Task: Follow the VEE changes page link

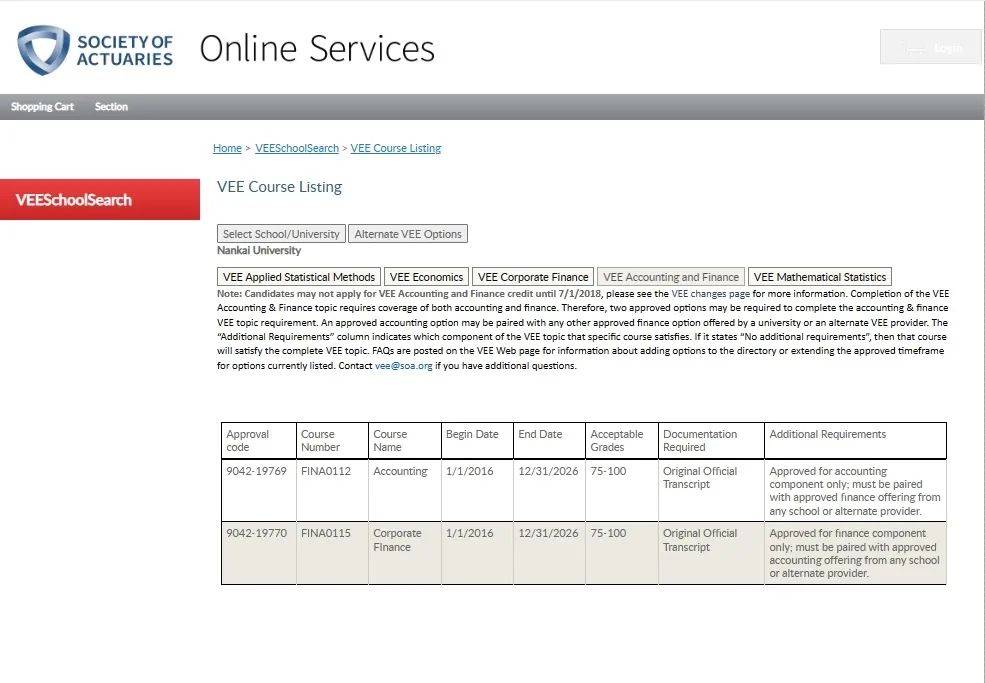Action: point(710,293)
